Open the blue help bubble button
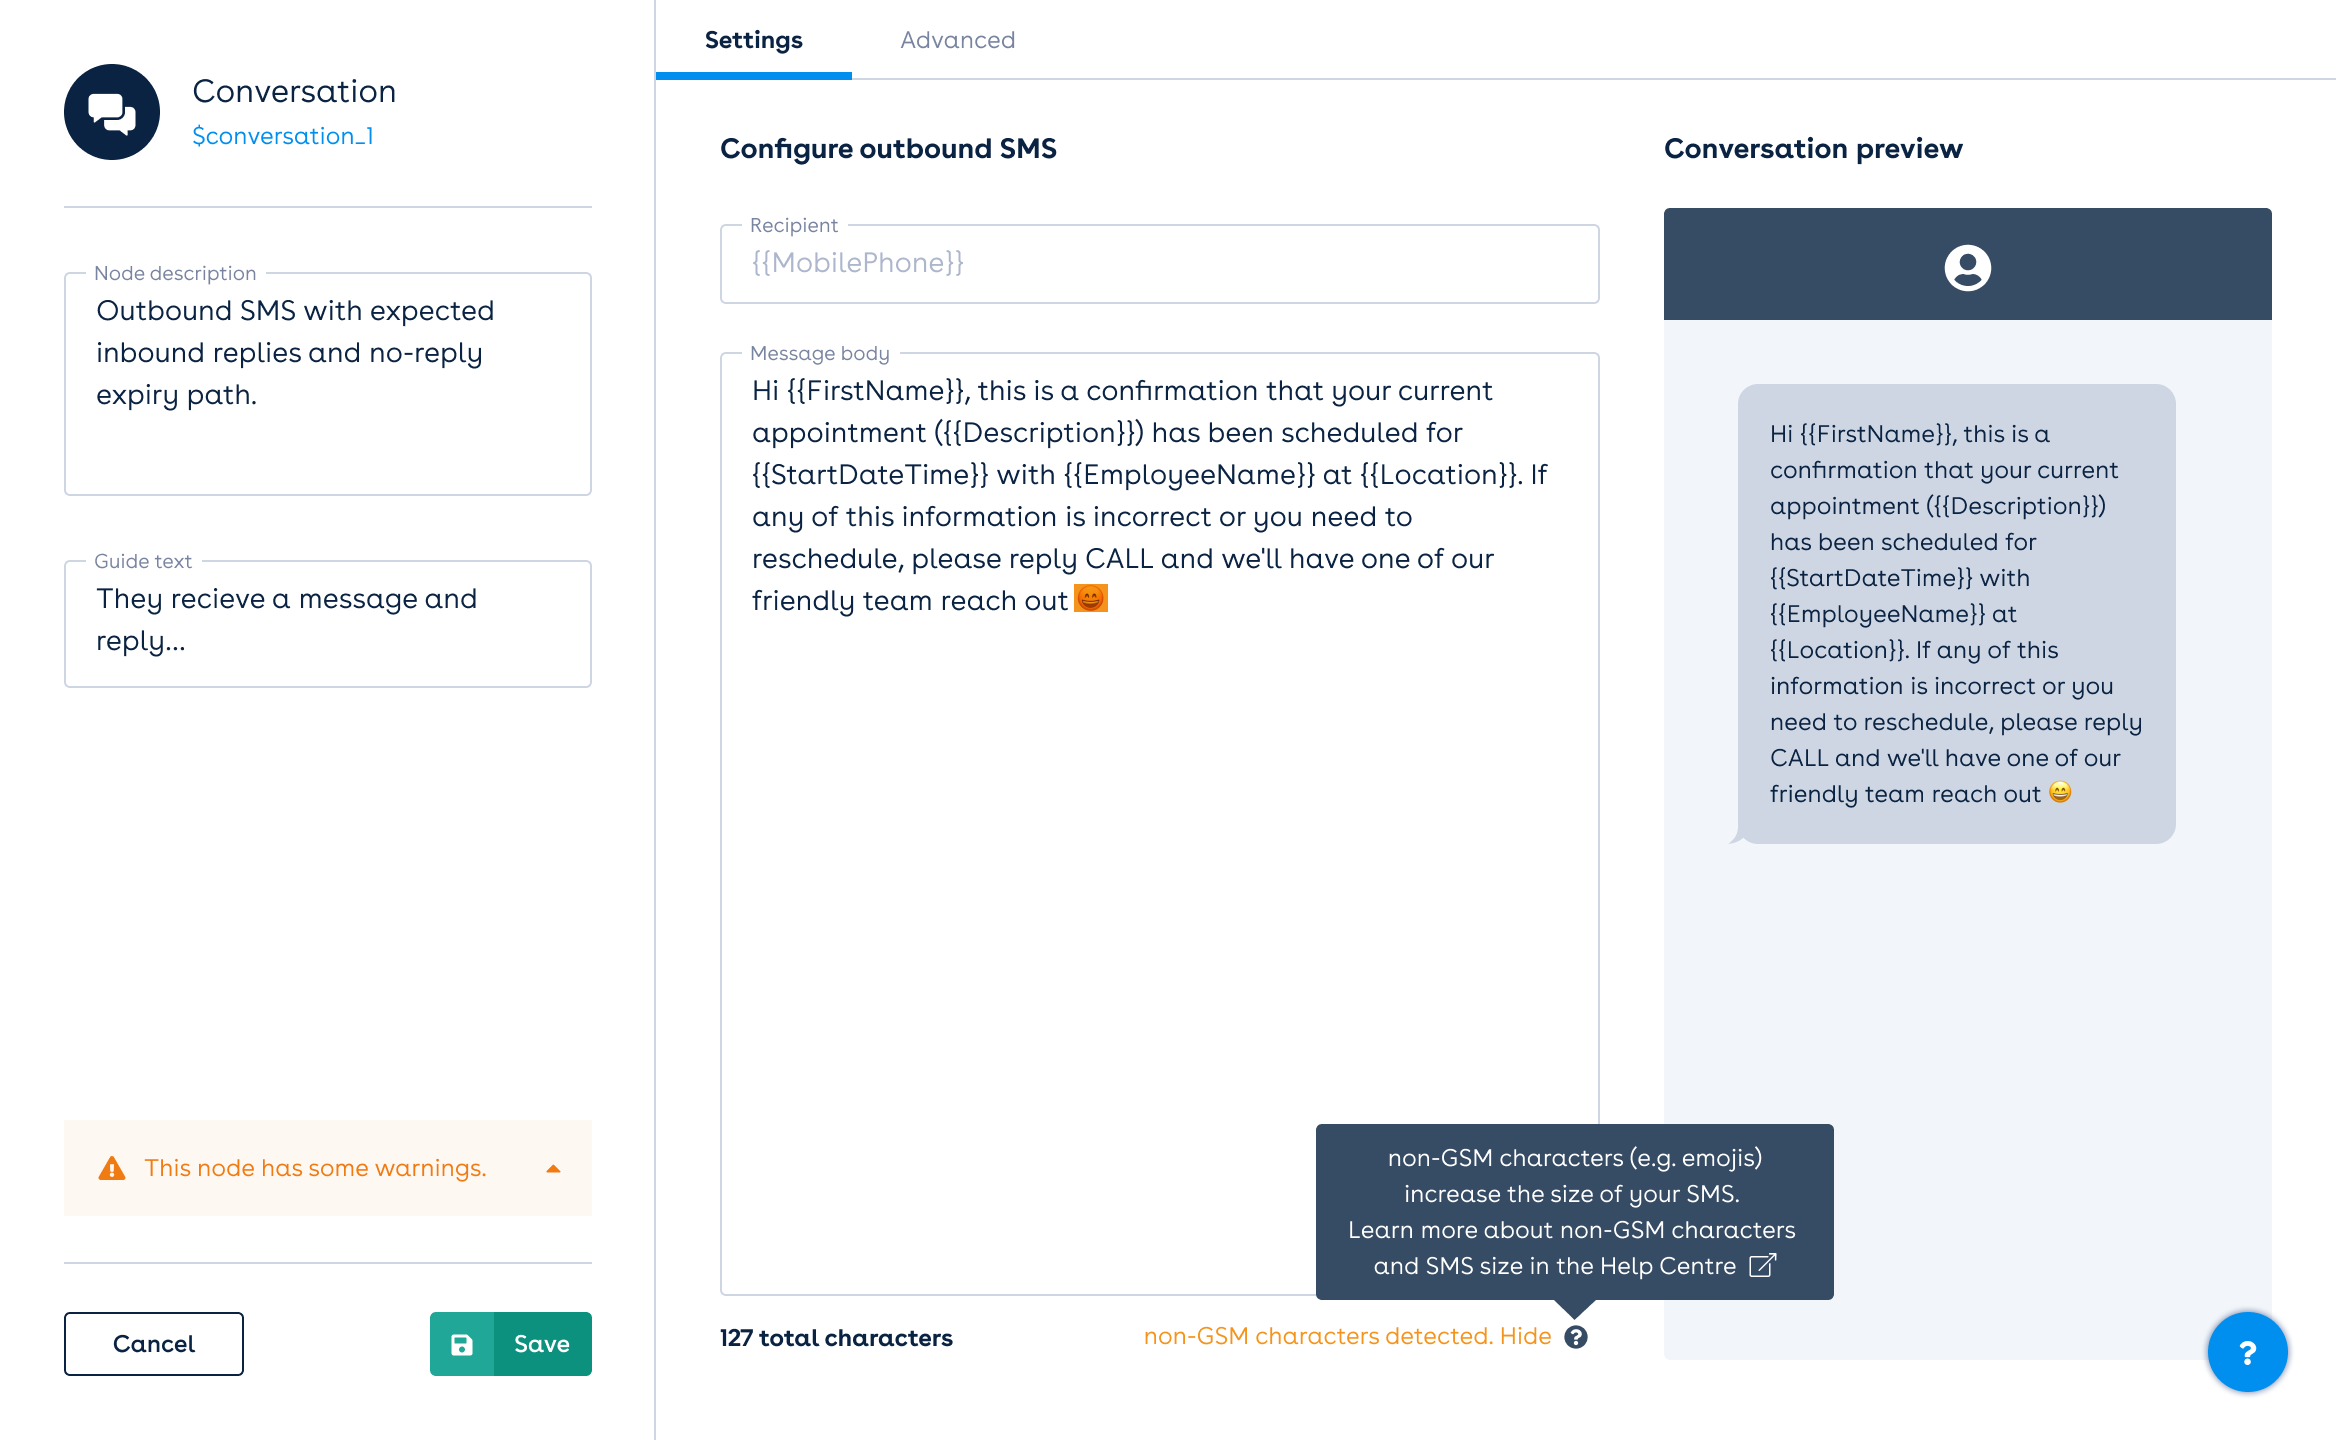 (2247, 1352)
